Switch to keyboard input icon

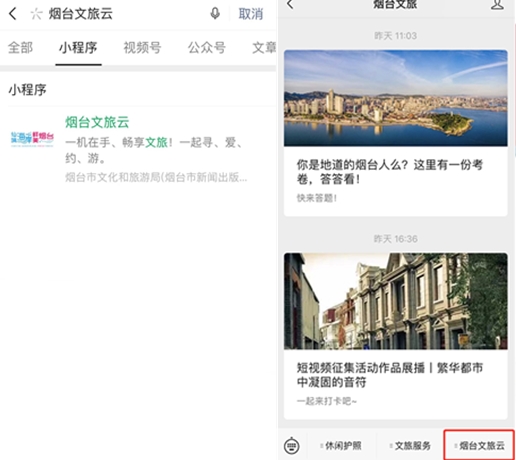(292, 445)
